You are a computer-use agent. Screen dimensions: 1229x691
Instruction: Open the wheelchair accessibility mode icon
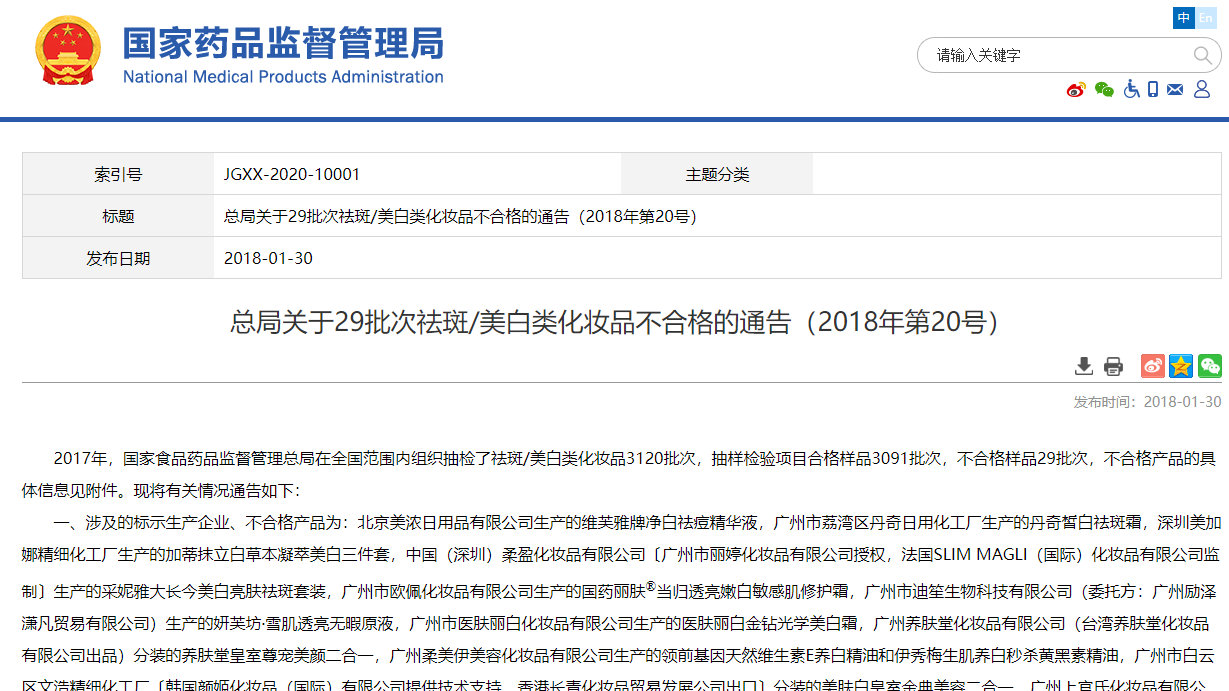pyautogui.click(x=1131, y=89)
